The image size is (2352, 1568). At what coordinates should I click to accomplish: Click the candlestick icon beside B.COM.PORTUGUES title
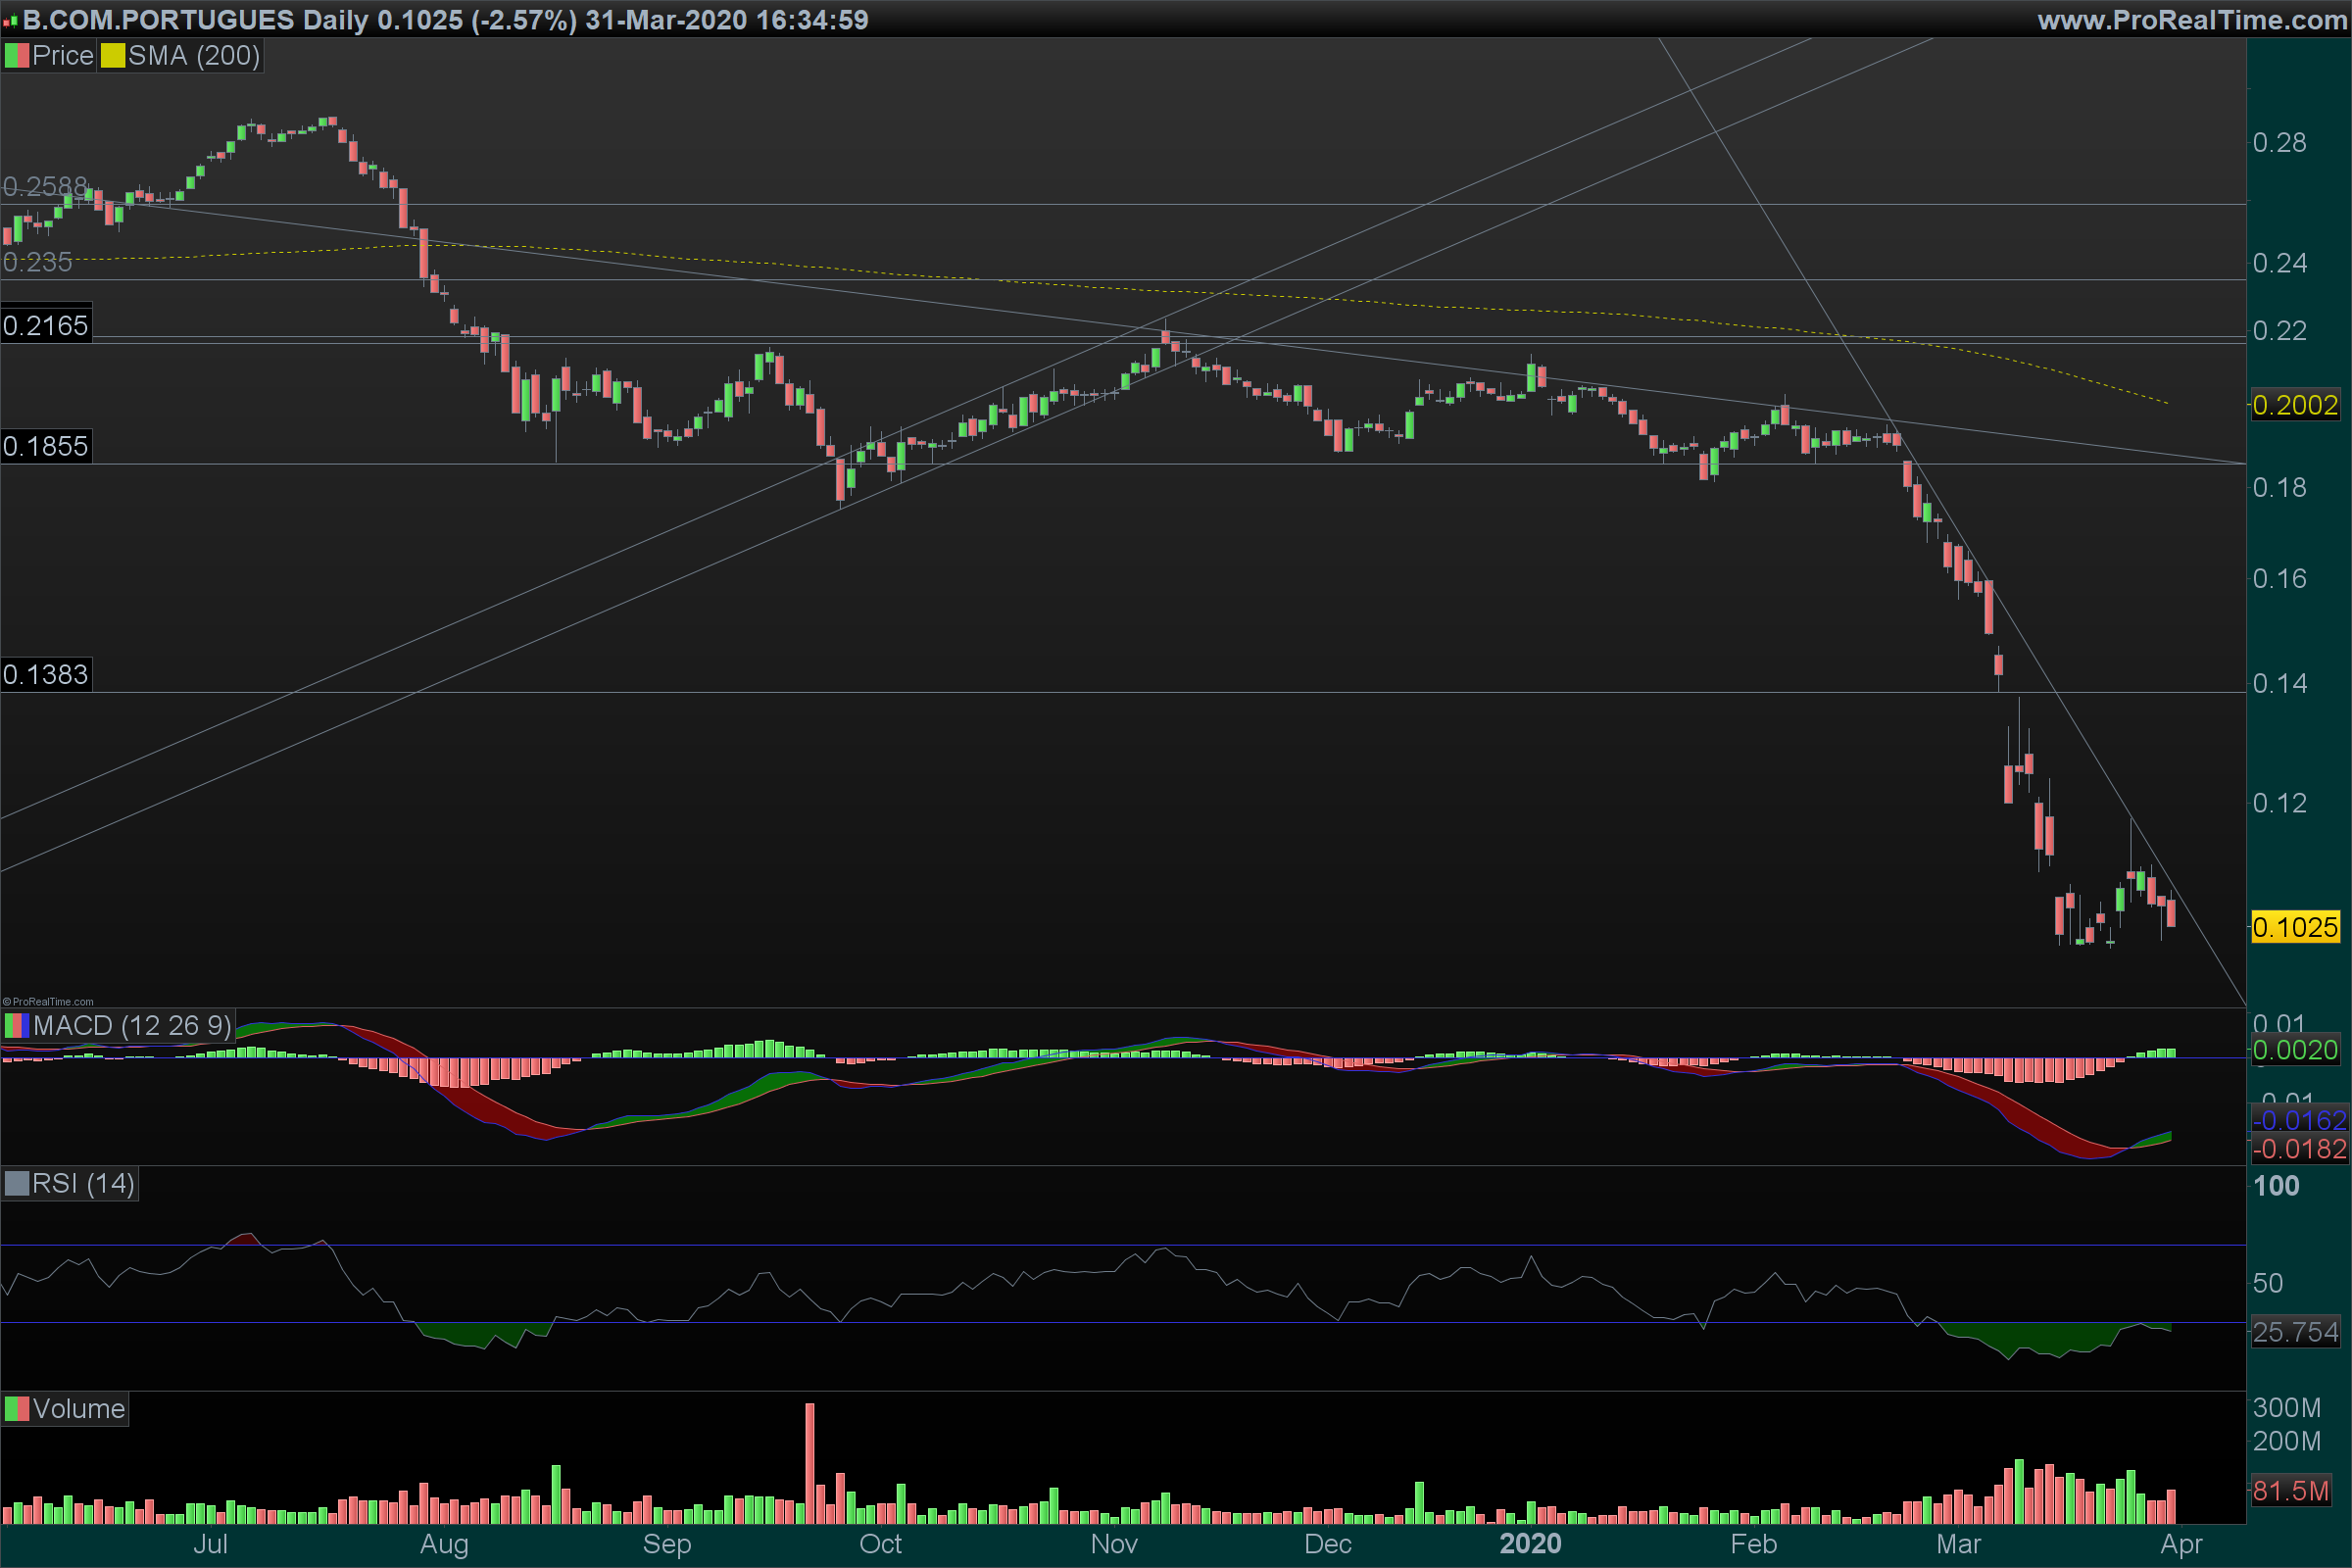[x=11, y=20]
